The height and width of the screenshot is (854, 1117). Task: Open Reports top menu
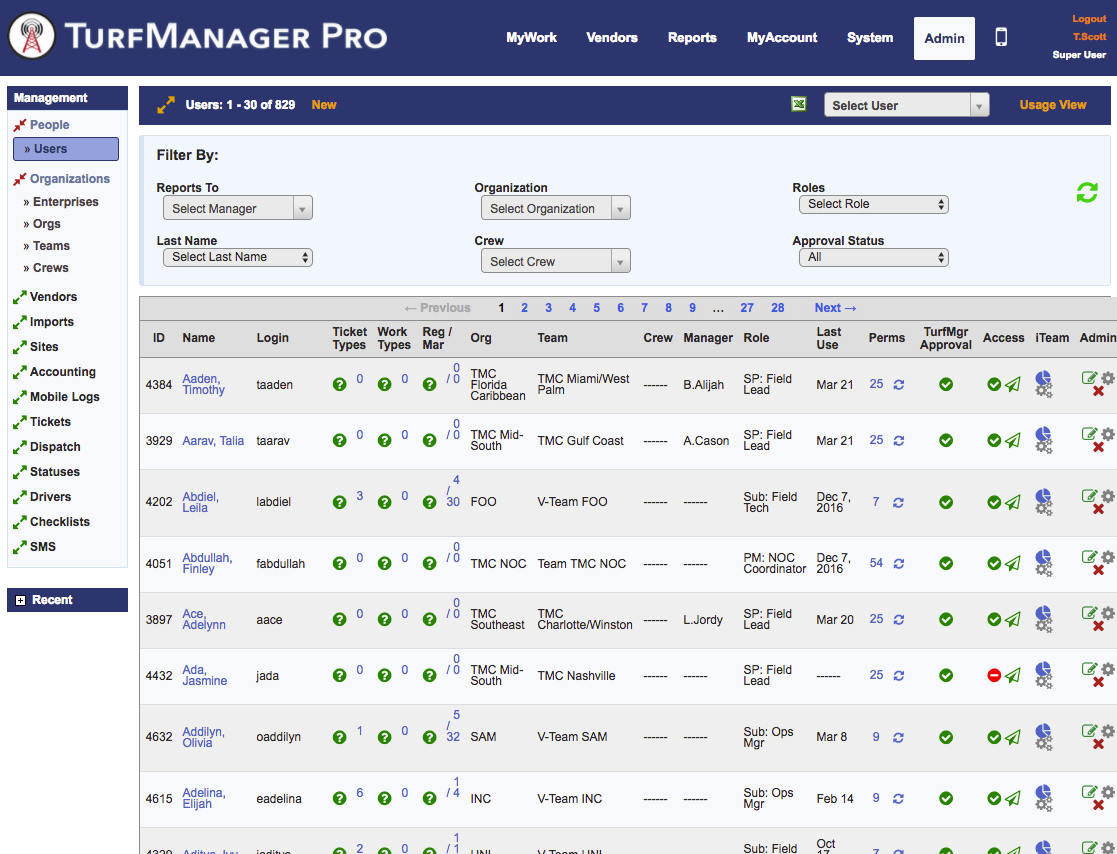pos(692,38)
